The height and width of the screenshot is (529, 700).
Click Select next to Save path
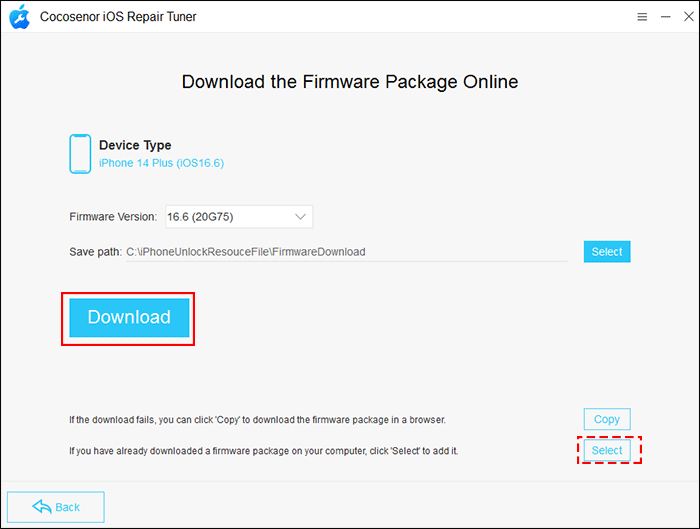tap(607, 252)
